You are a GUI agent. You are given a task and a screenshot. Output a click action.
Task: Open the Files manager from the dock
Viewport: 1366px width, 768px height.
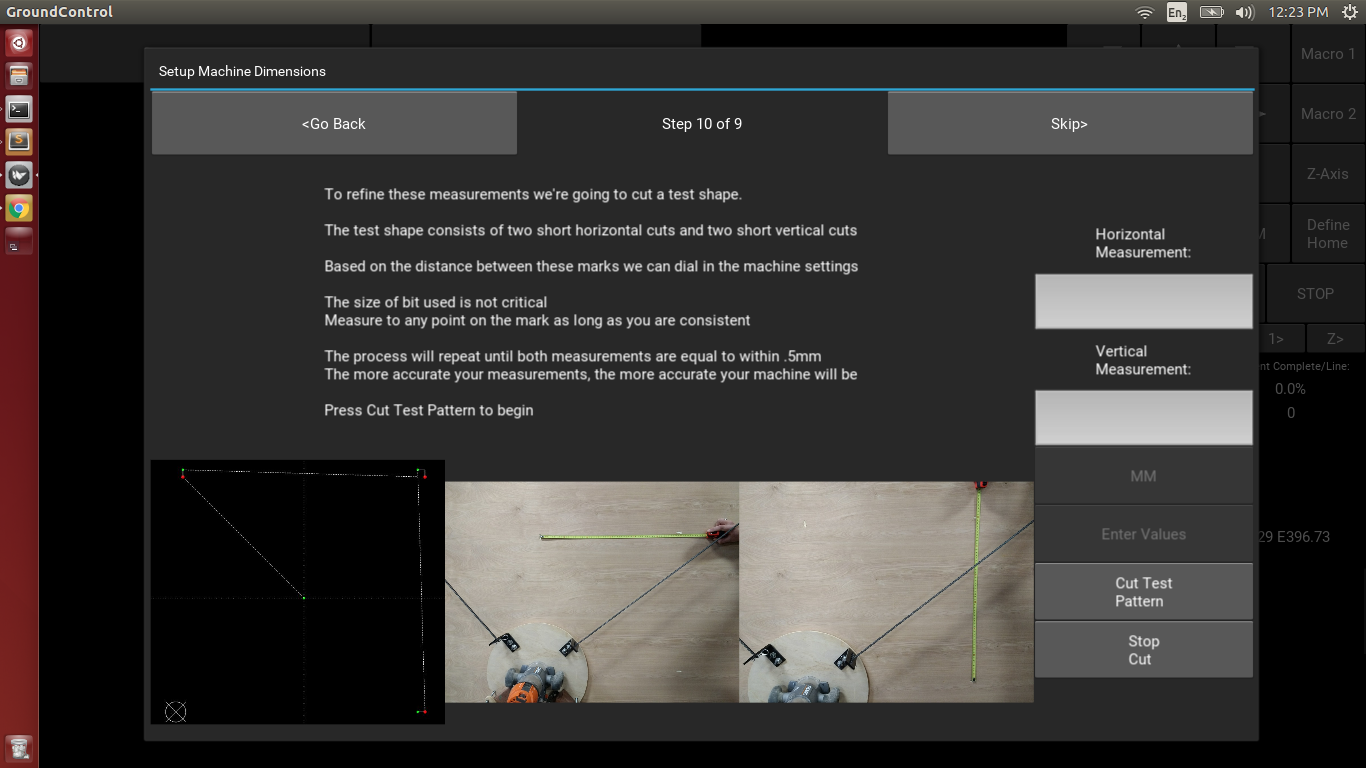(x=18, y=75)
